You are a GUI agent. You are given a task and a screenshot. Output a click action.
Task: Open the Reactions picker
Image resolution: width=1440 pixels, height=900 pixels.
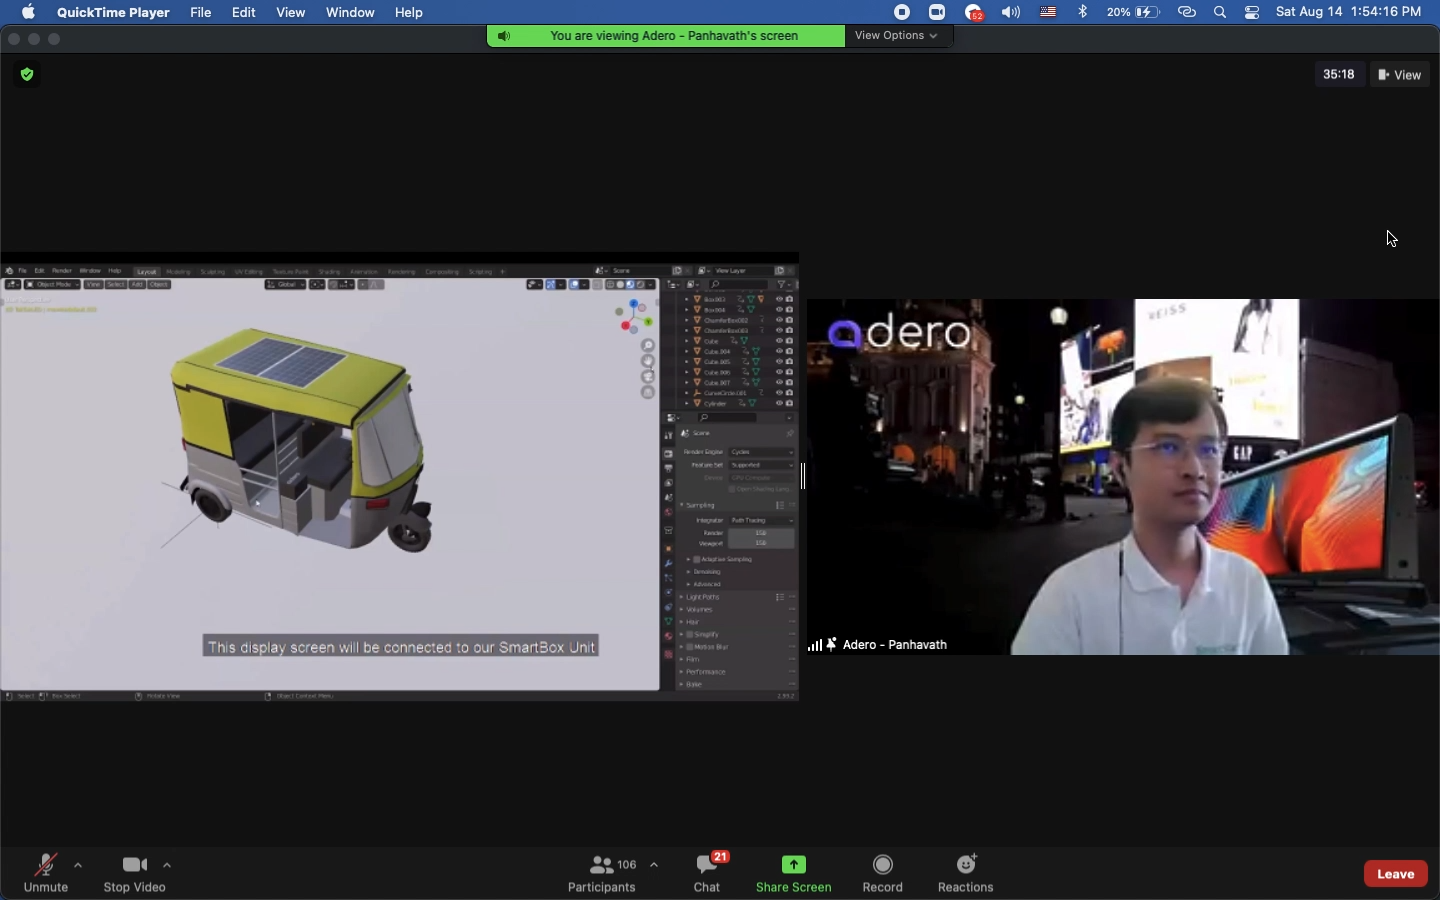click(x=968, y=874)
